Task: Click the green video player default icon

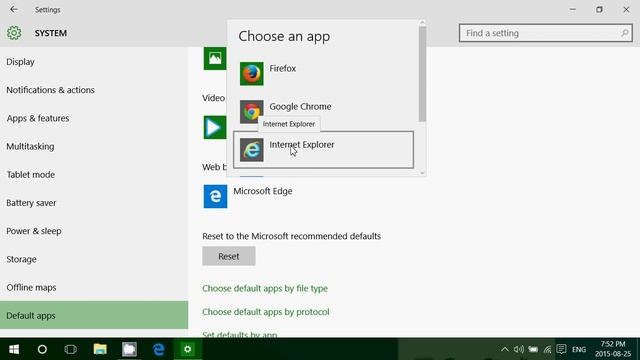Action: coord(215,127)
